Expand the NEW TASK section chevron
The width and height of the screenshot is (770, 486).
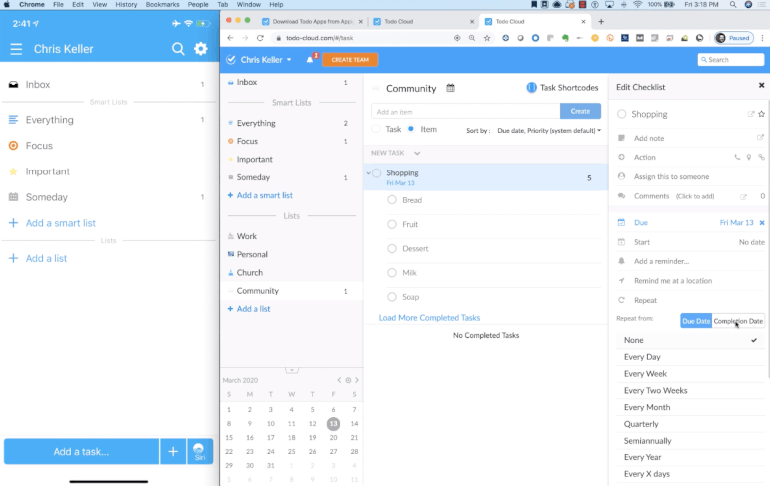click(417, 153)
